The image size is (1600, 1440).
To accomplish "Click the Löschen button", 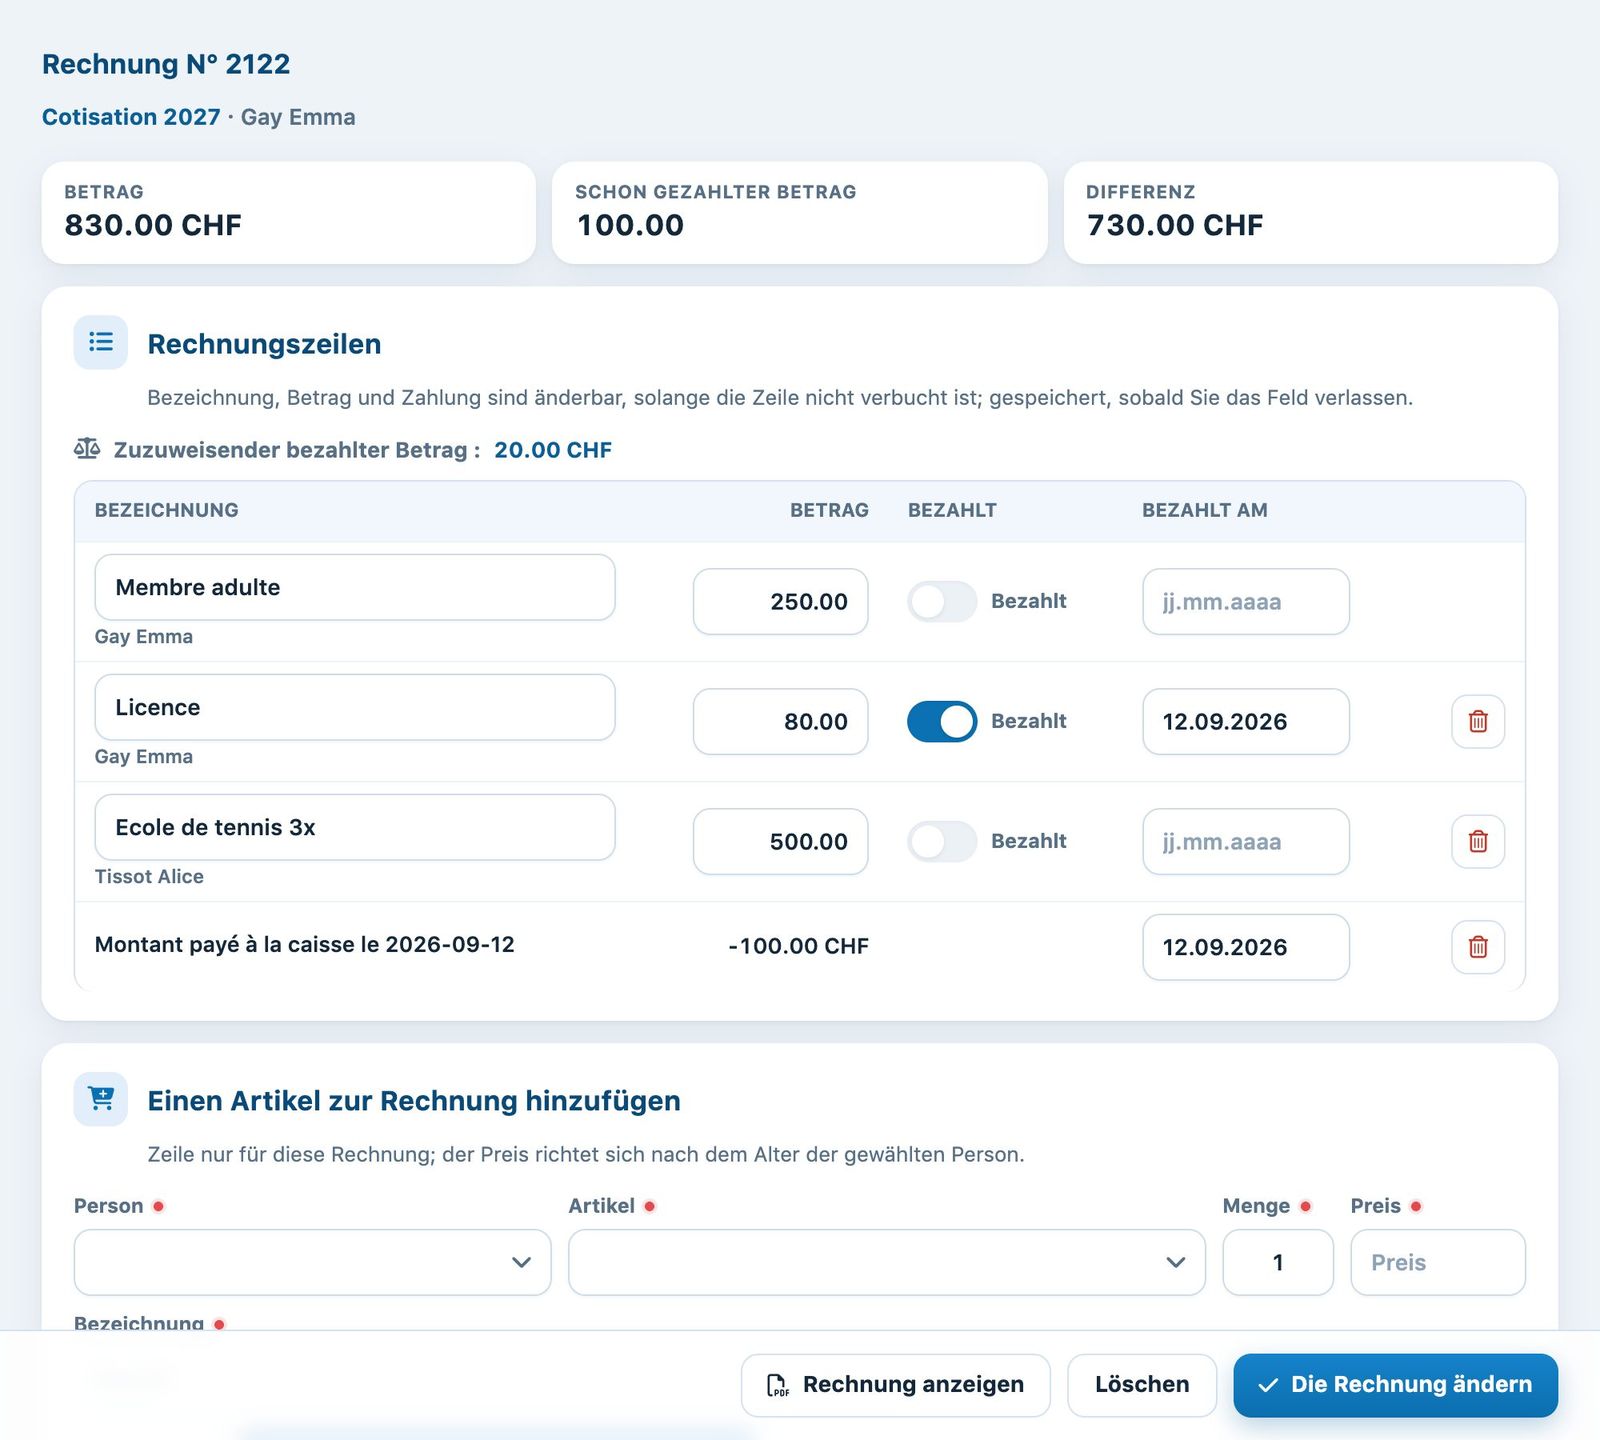I will [1142, 1385].
